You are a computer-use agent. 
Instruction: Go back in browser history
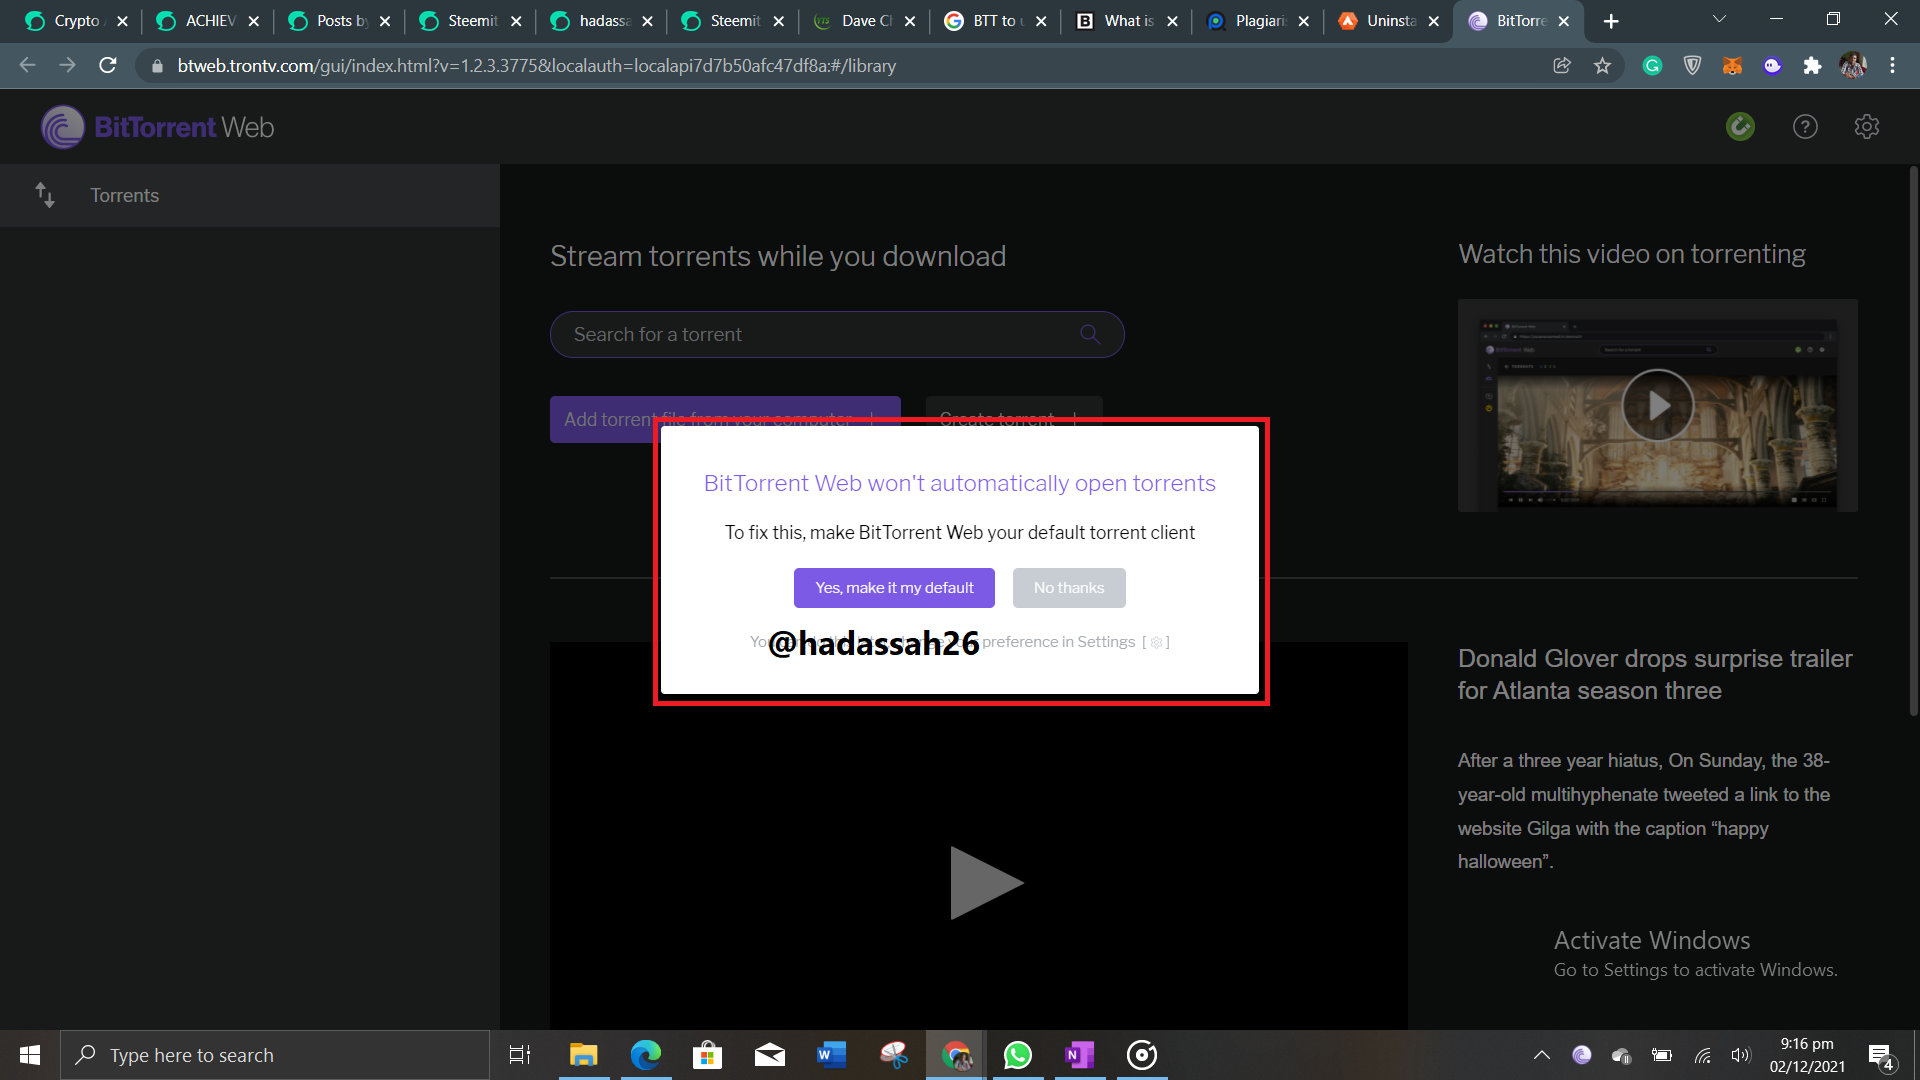click(28, 65)
